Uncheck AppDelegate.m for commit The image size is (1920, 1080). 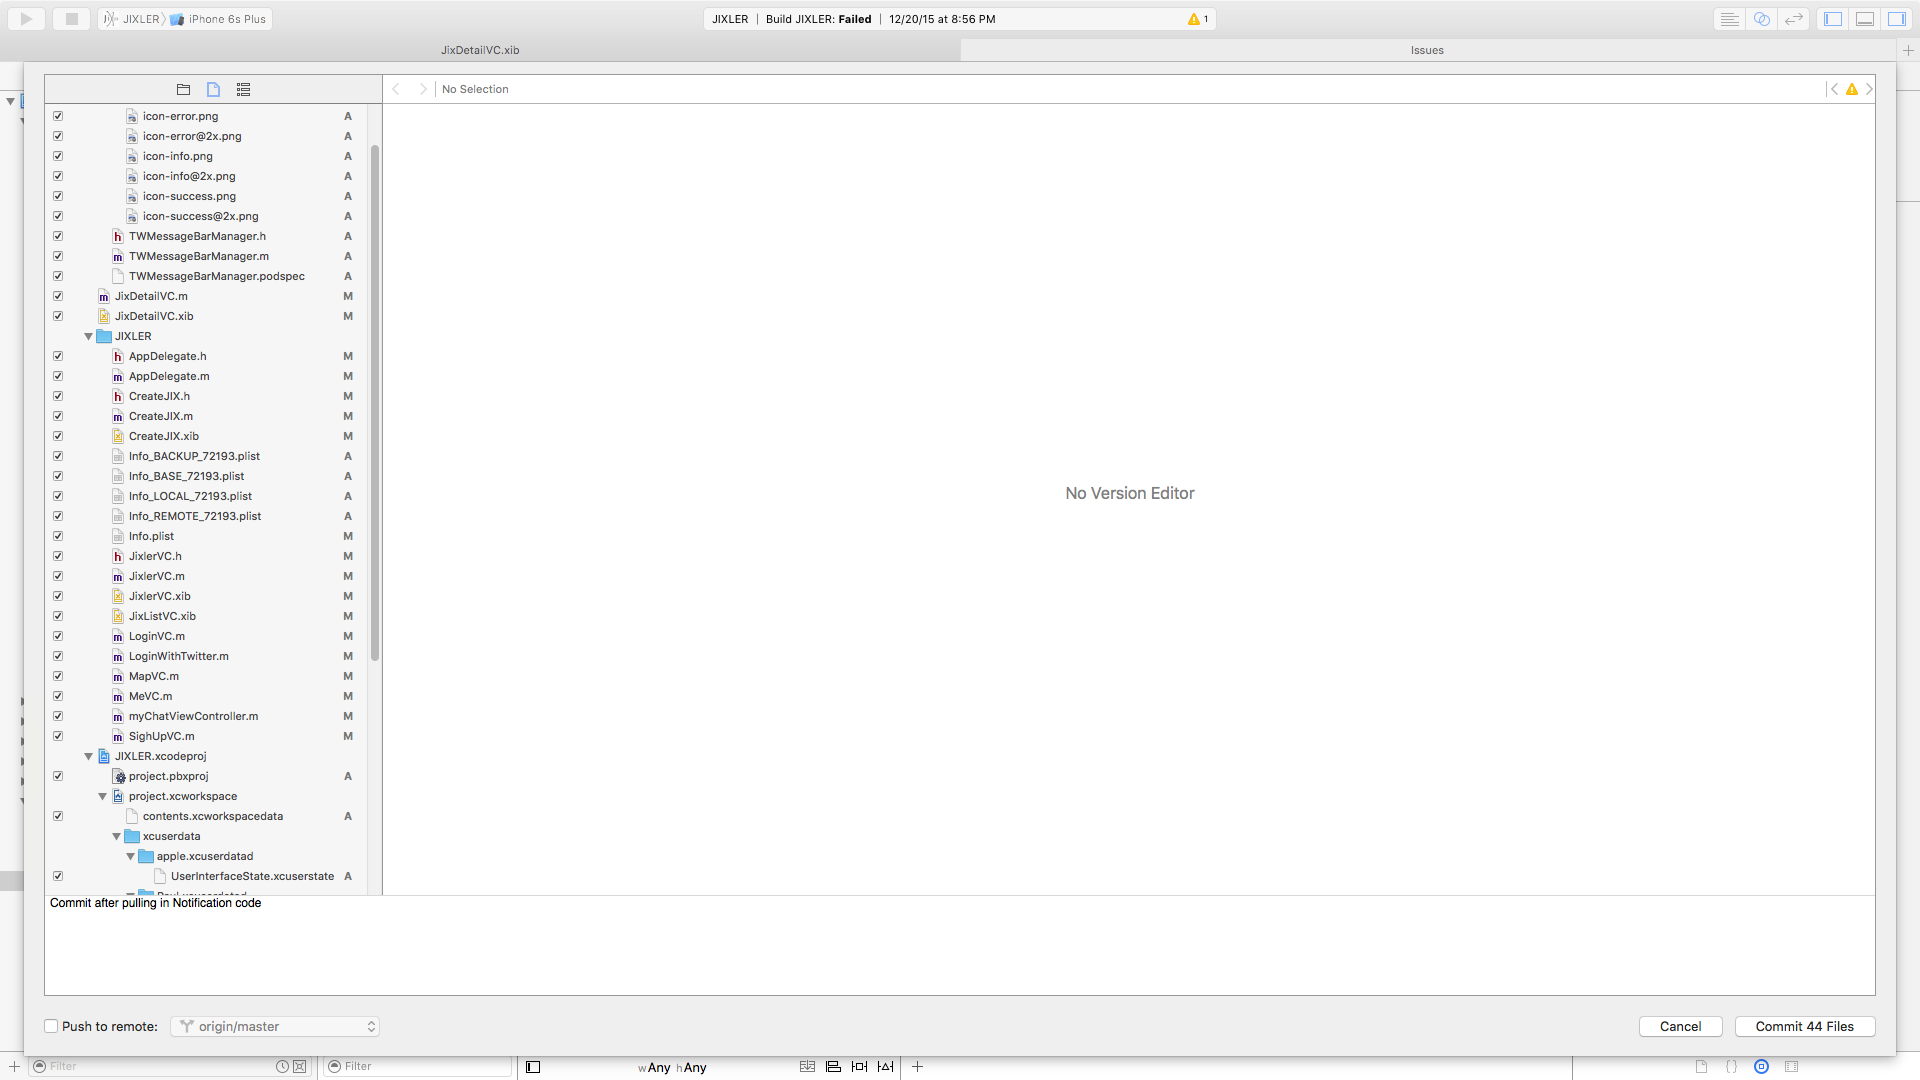point(58,376)
